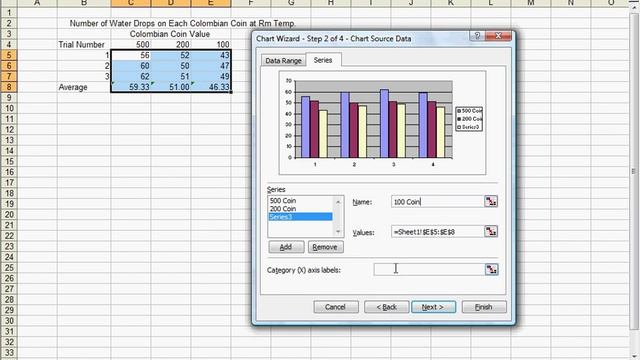Select the Series tab
Image resolution: width=640 pixels, height=360 pixels.
323,60
